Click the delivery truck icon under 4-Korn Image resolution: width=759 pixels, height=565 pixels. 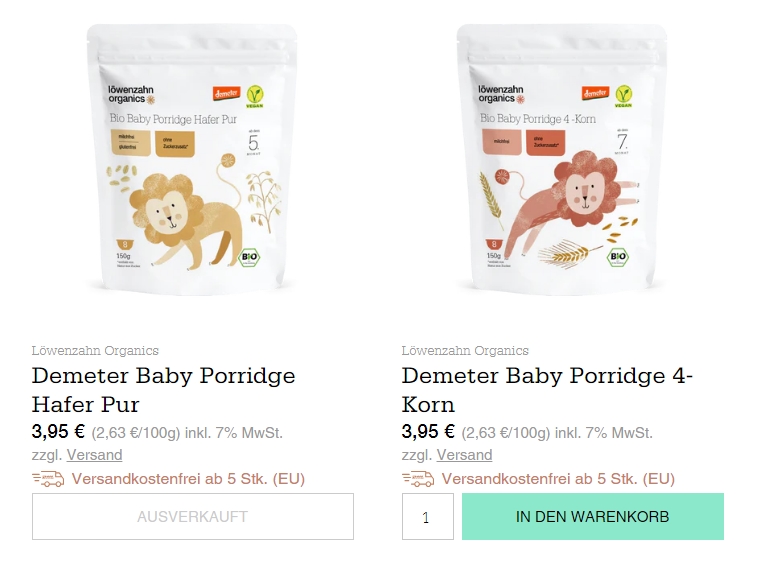click(418, 479)
